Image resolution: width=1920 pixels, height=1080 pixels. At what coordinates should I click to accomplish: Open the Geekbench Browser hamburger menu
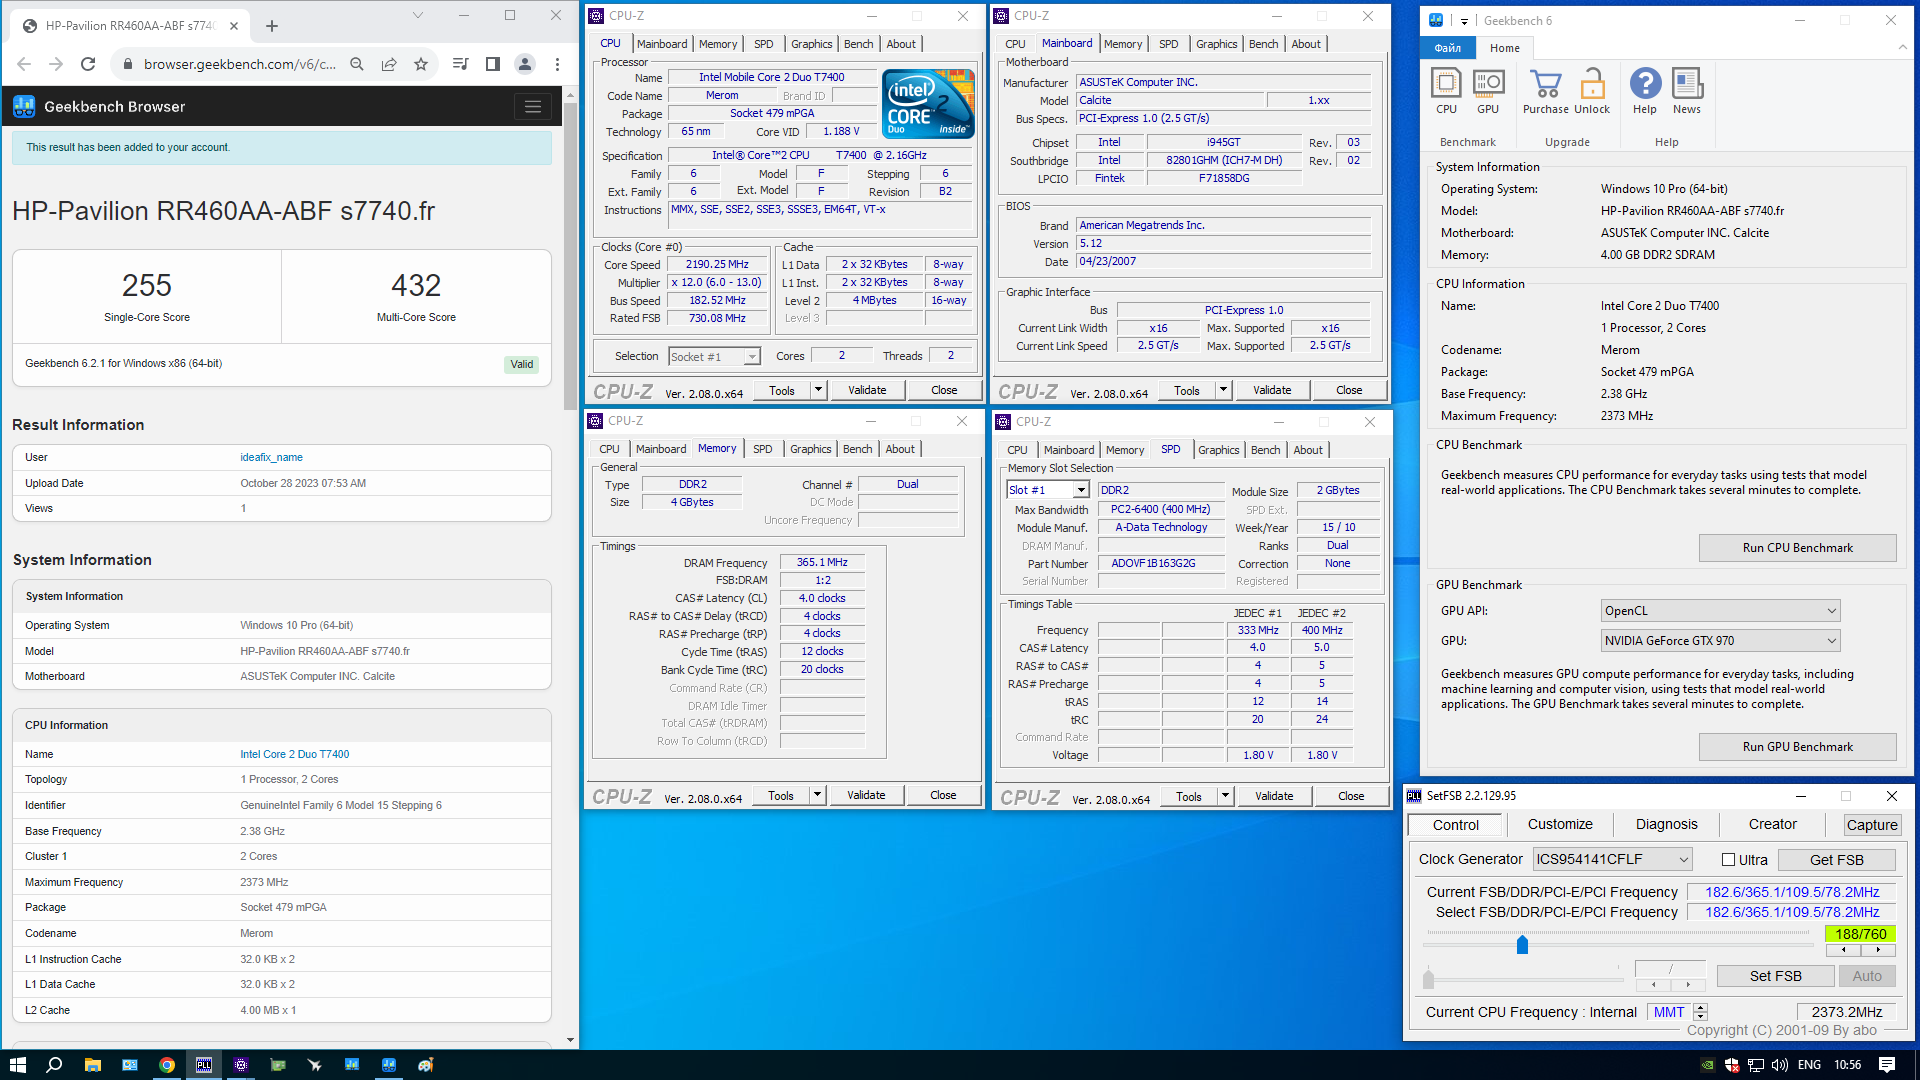click(x=533, y=107)
